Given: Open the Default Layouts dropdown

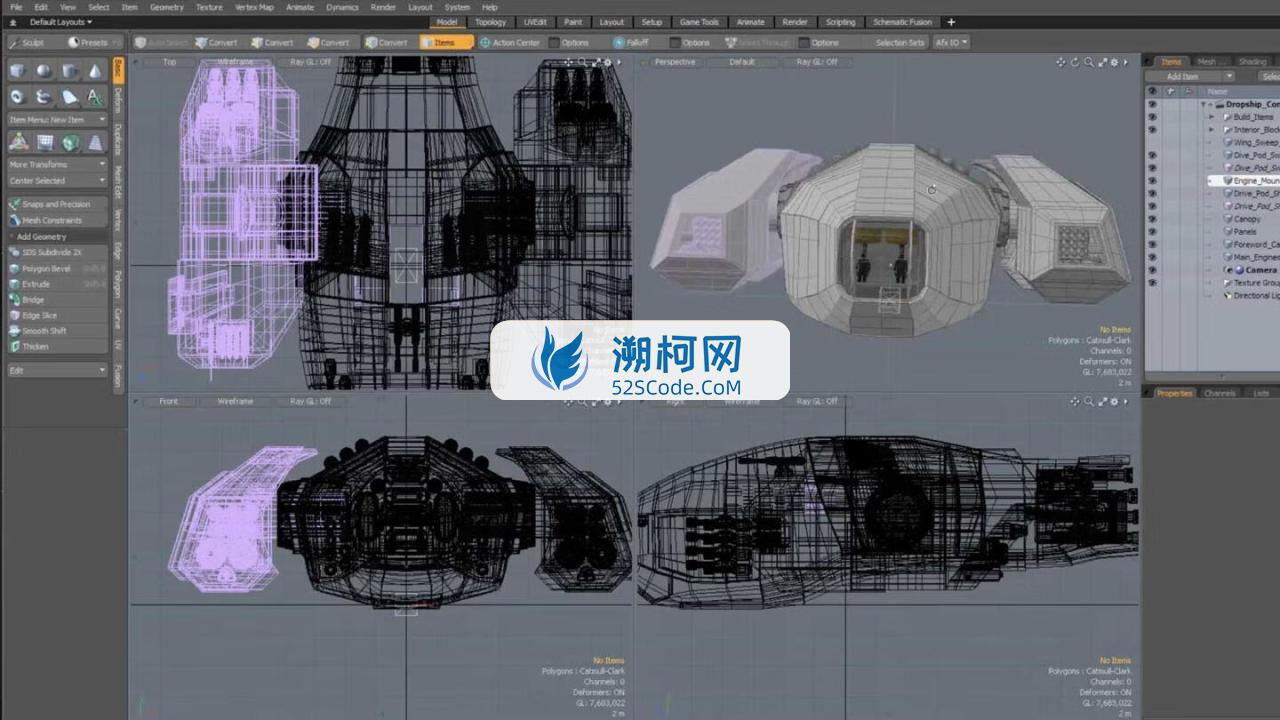Looking at the screenshot, I should 59,22.
